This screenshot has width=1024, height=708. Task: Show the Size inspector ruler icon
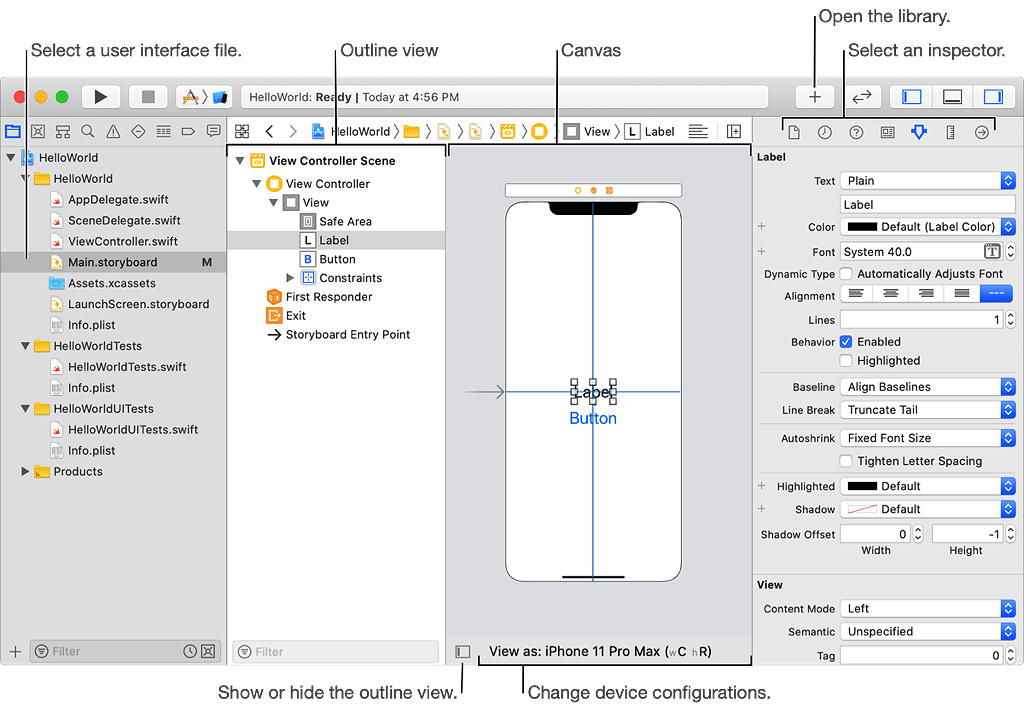coord(950,133)
